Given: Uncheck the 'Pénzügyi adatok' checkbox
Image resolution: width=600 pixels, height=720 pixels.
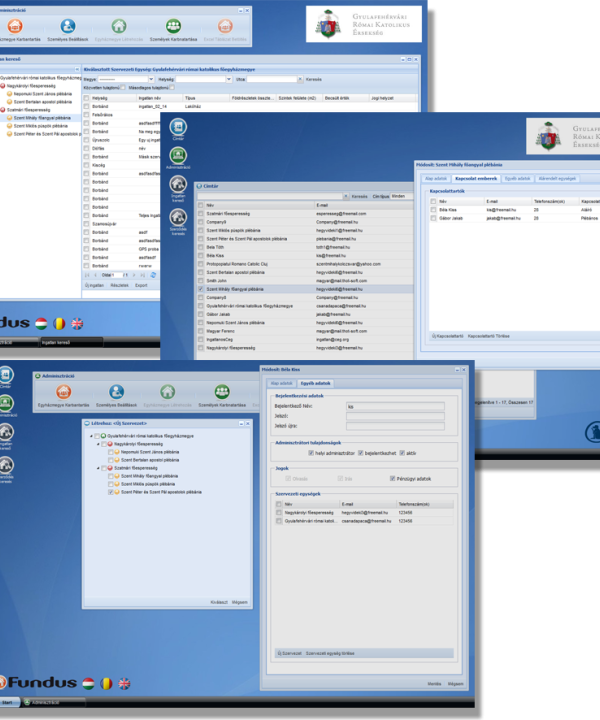Looking at the screenshot, I should coord(394,478).
